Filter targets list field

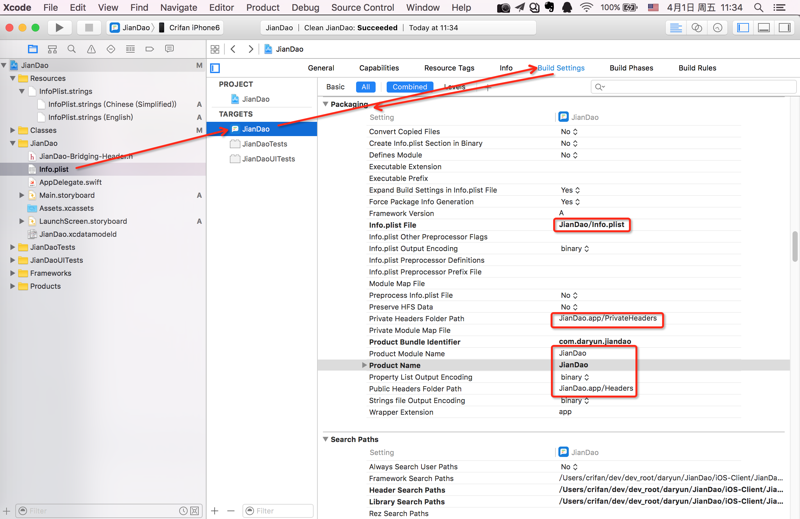[x=278, y=511]
